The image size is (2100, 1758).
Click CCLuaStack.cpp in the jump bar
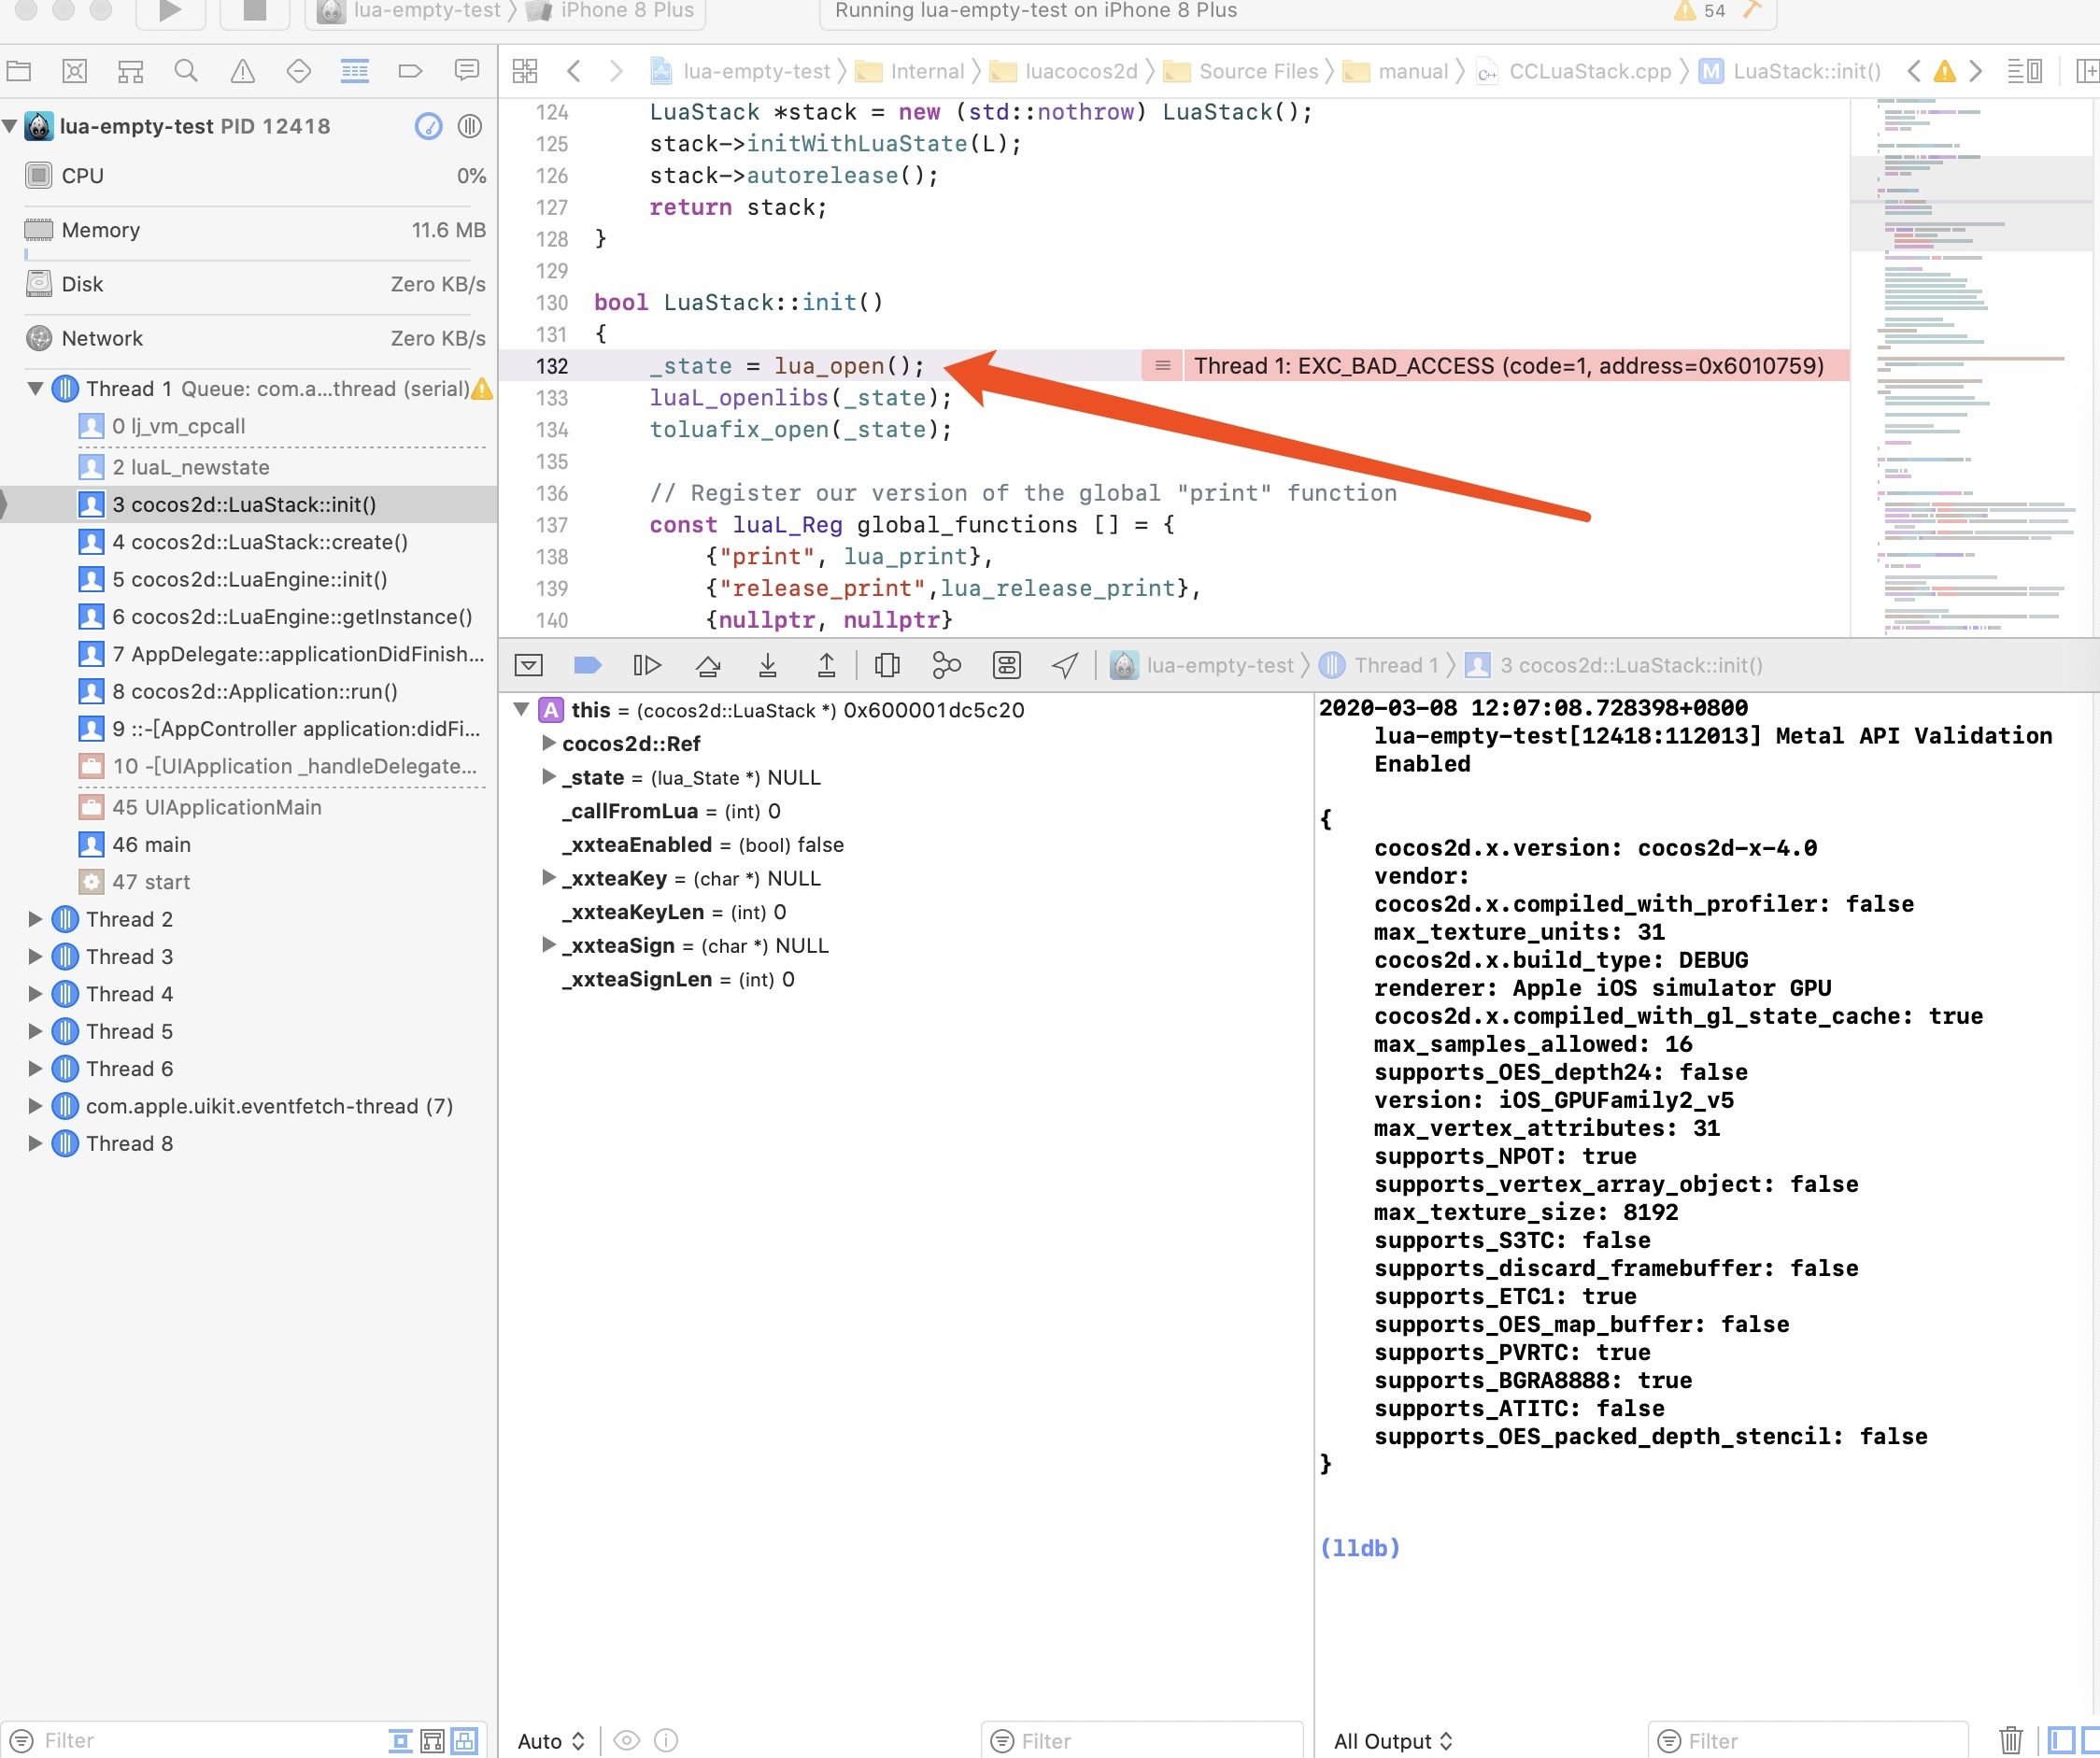click(x=1589, y=71)
